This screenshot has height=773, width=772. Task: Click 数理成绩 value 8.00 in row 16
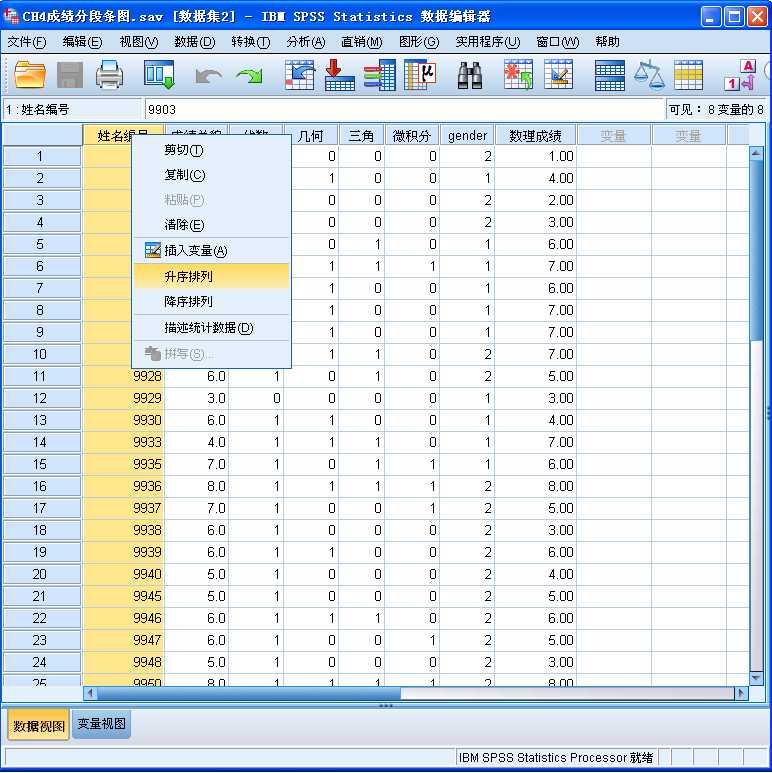535,486
